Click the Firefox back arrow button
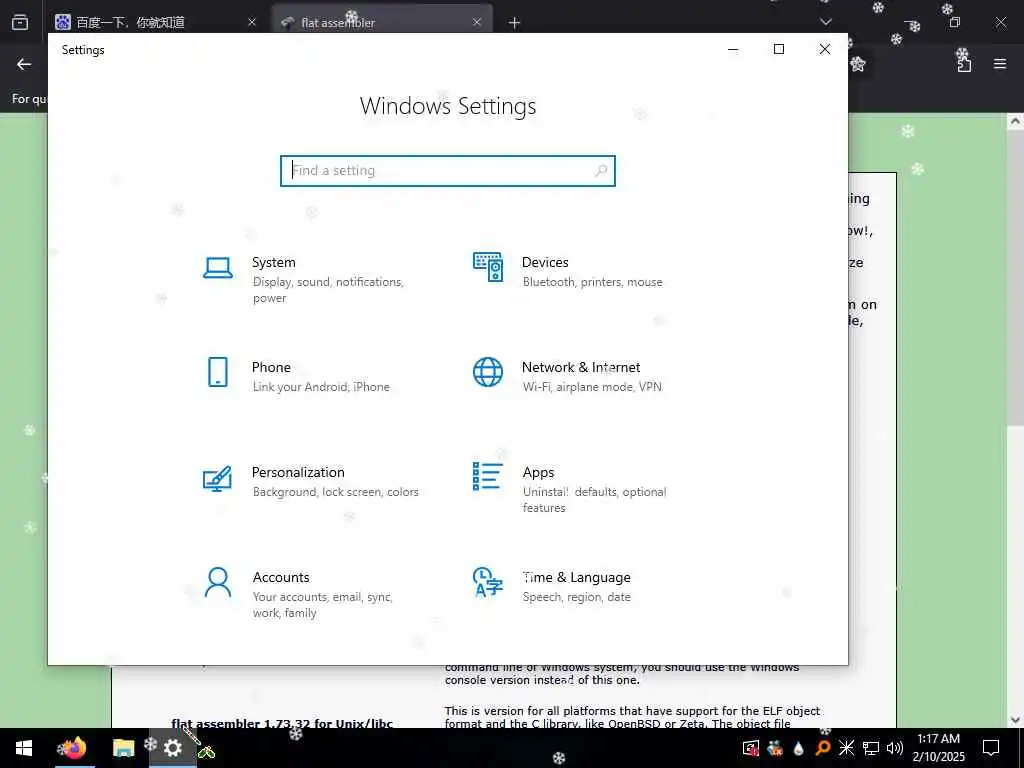The image size is (1024, 768). point(24,64)
